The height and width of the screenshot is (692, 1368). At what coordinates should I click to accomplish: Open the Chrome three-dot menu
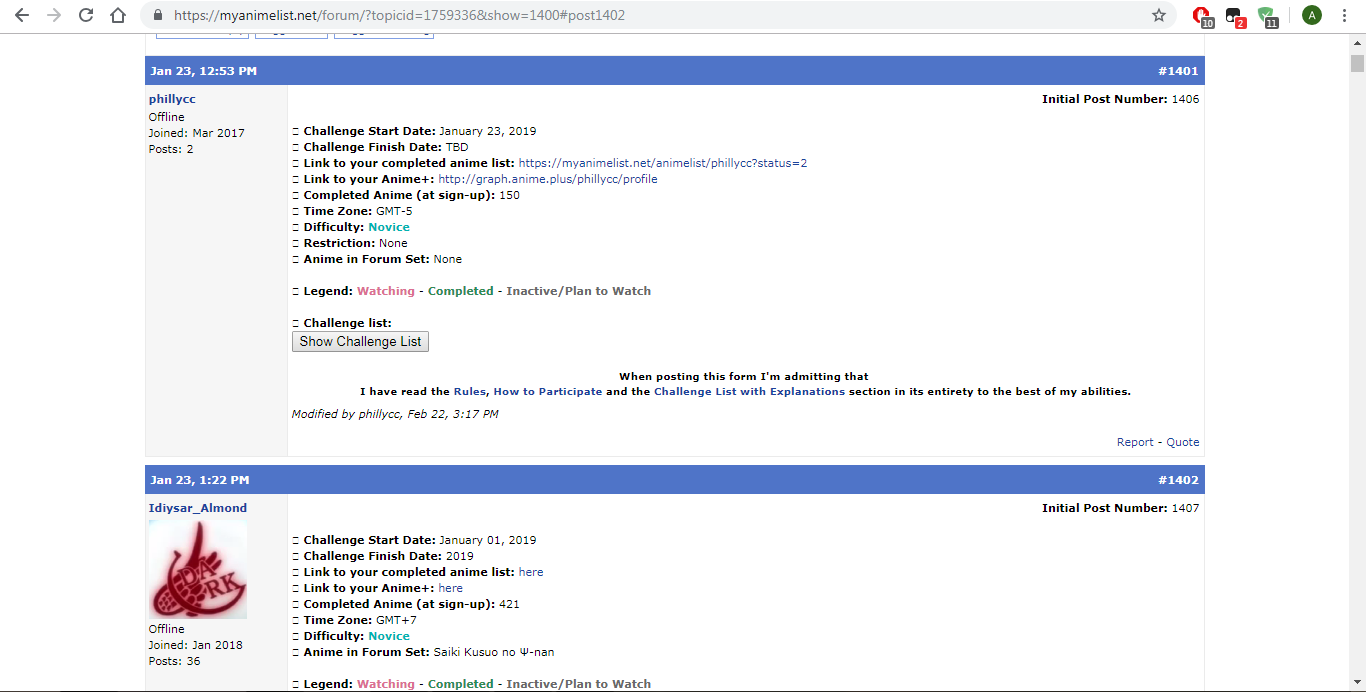pyautogui.click(x=1345, y=15)
